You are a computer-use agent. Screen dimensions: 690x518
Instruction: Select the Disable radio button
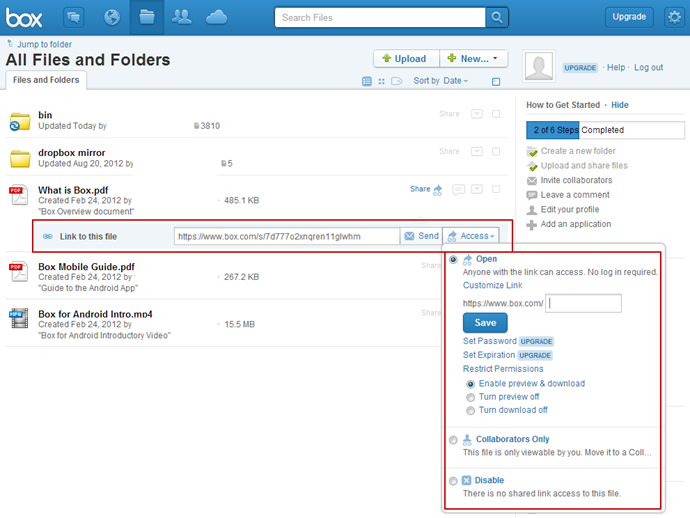(453, 481)
